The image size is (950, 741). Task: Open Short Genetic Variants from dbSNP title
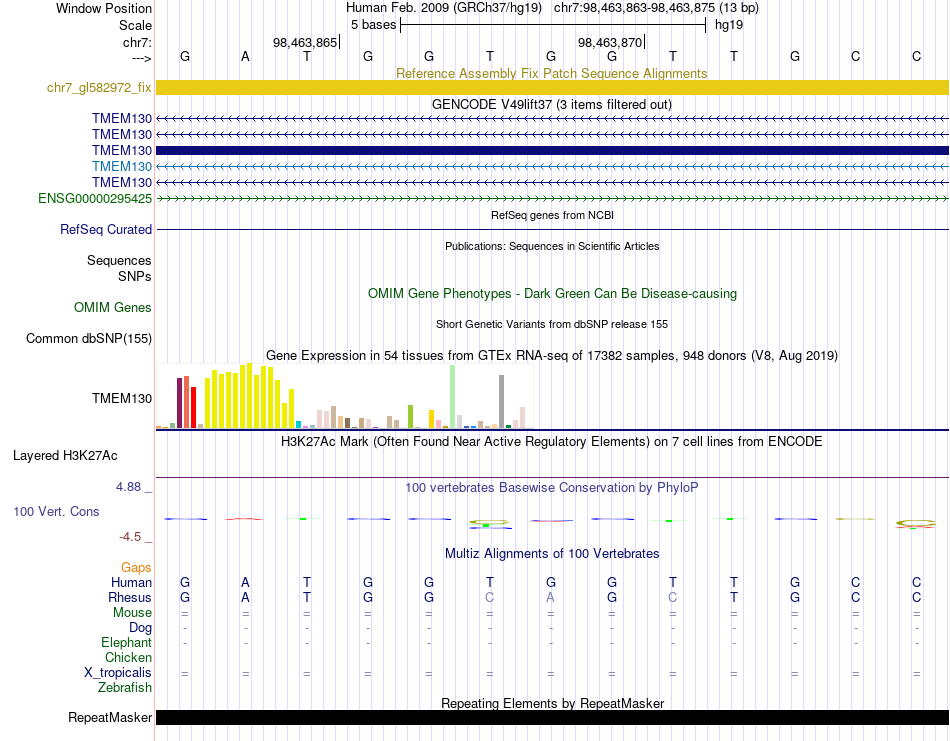(x=552, y=324)
